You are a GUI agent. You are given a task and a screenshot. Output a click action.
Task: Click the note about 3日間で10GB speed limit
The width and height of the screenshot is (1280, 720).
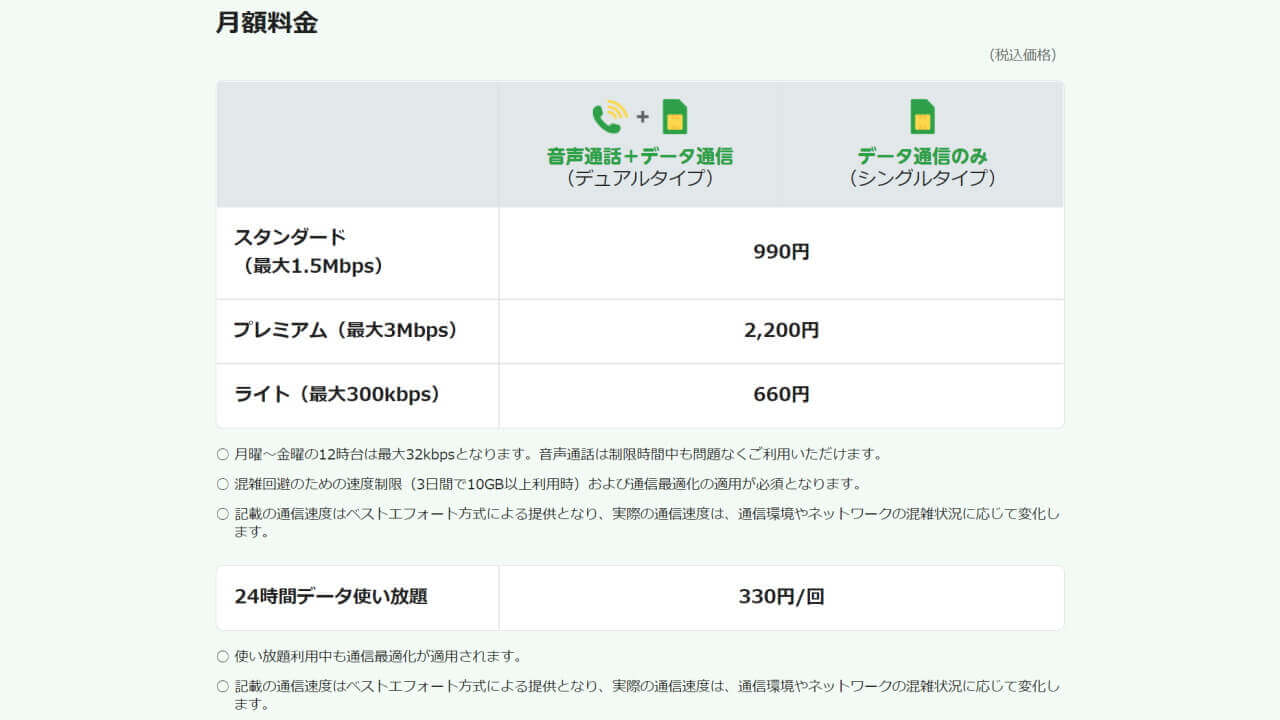coord(547,484)
